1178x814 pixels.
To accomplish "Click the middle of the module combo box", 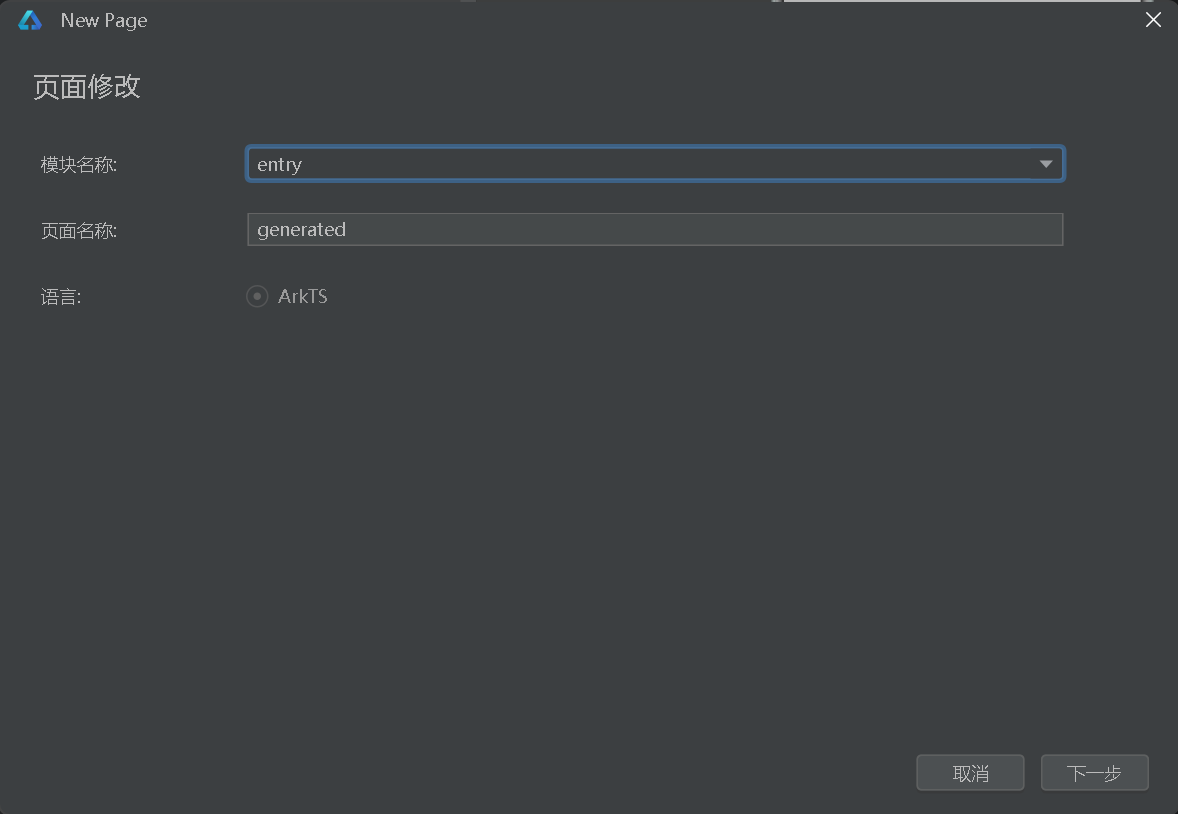I will click(x=654, y=164).
